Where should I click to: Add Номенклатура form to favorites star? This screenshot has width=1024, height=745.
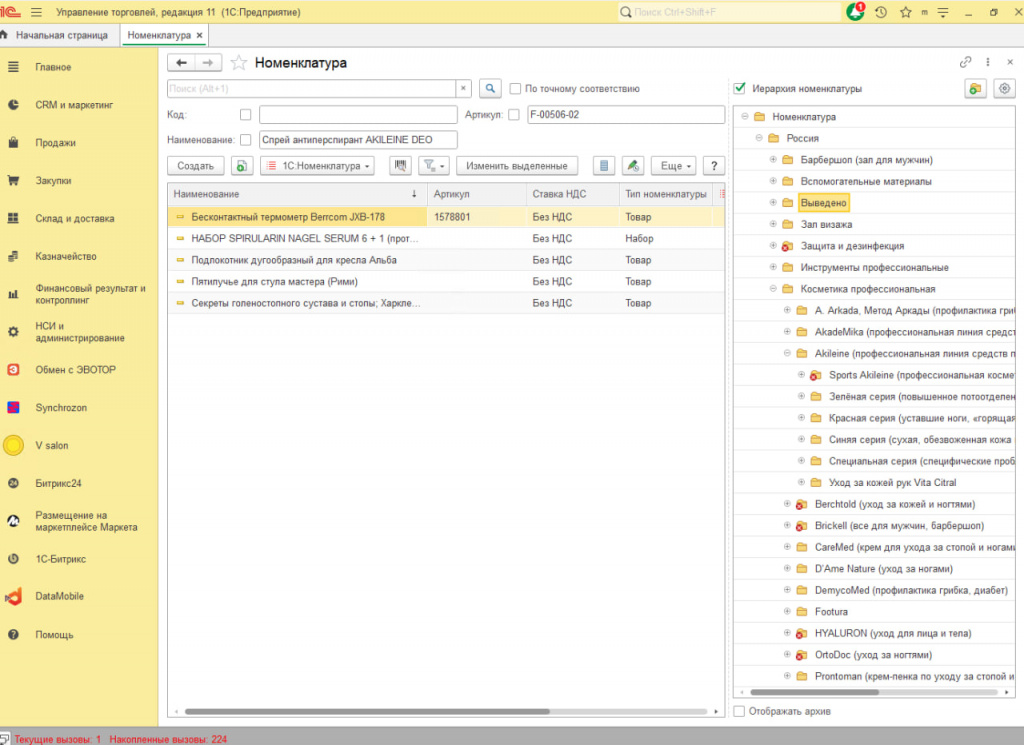coord(238,63)
